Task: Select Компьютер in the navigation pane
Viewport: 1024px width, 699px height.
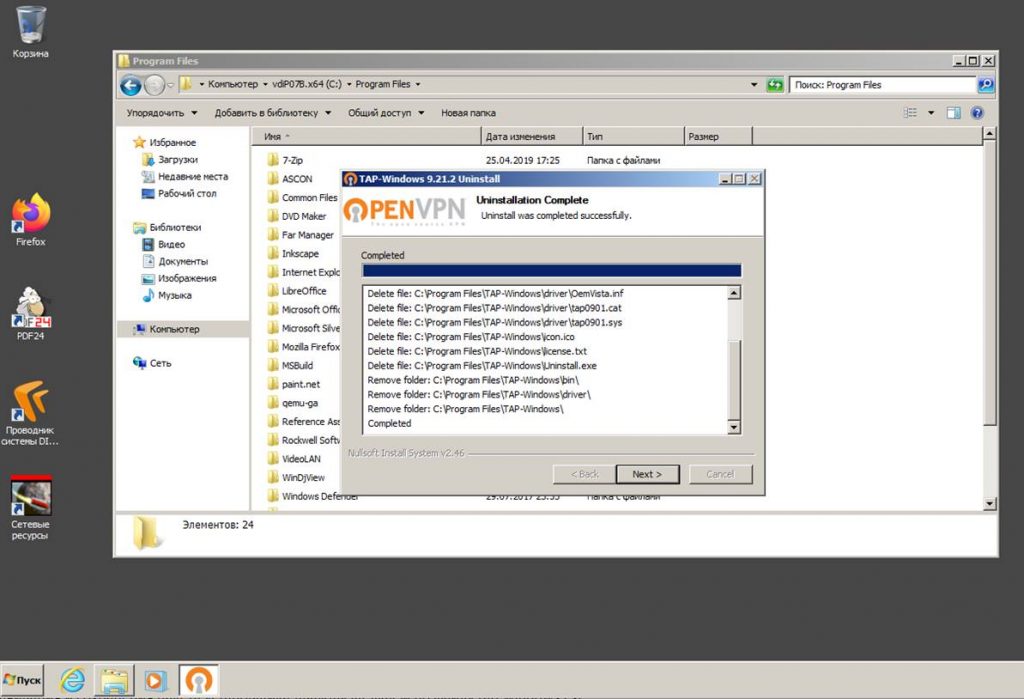Action: 183,329
